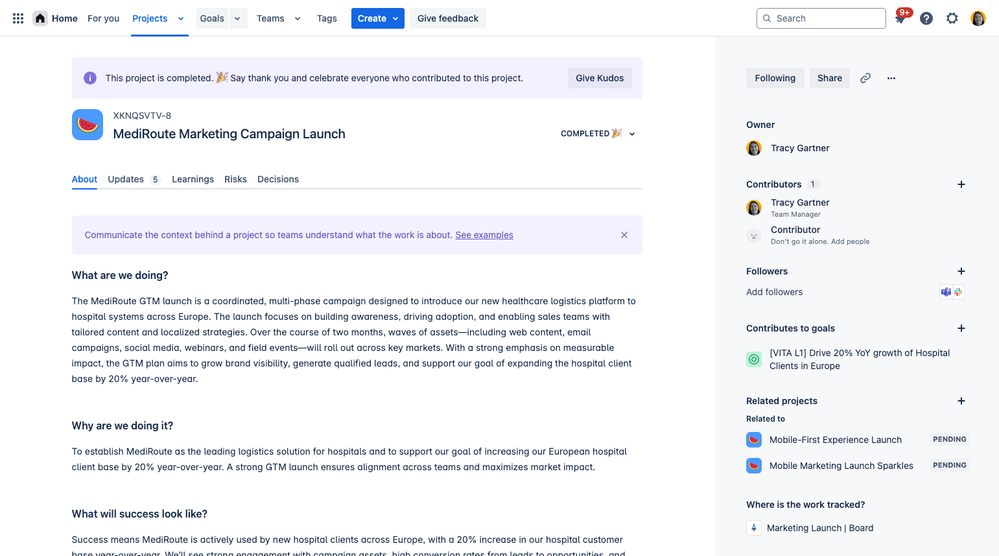Add followers with the plus icon

pos(961,271)
